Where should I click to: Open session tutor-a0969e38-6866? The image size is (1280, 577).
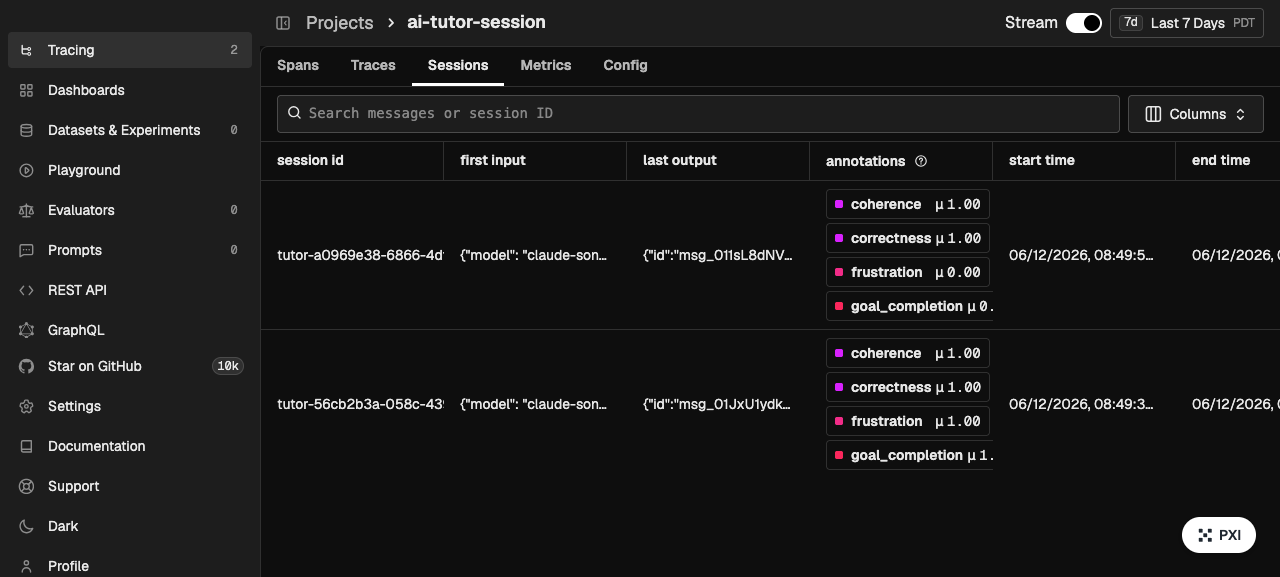359,255
